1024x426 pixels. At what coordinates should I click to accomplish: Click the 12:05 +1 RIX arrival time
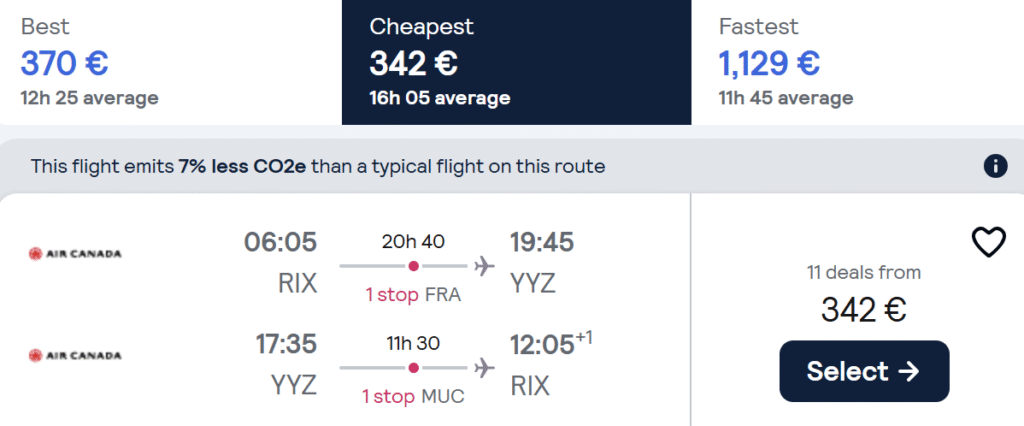pos(552,344)
